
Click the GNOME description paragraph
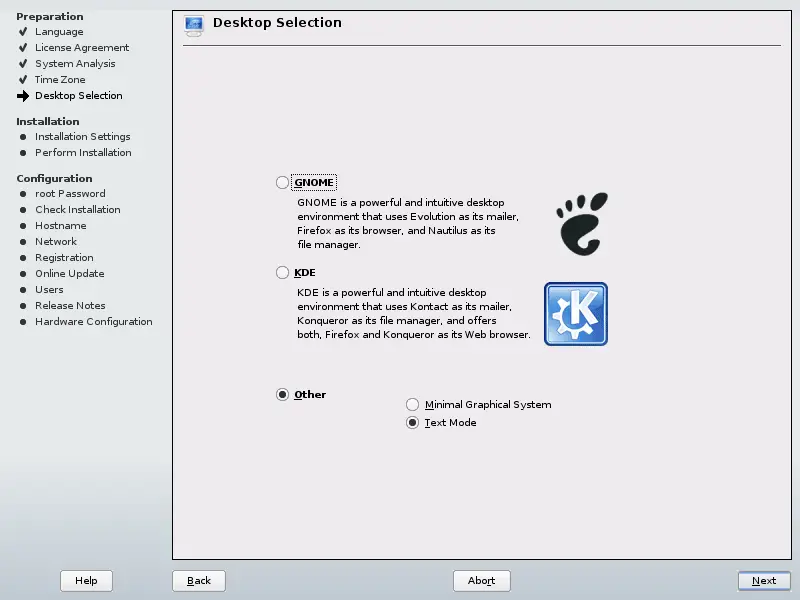coord(408,223)
